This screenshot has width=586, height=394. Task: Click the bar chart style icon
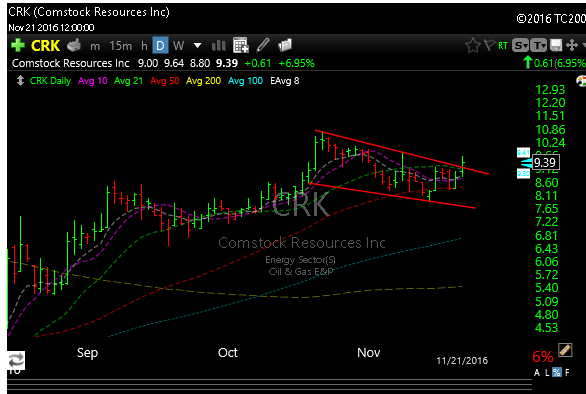tap(219, 46)
